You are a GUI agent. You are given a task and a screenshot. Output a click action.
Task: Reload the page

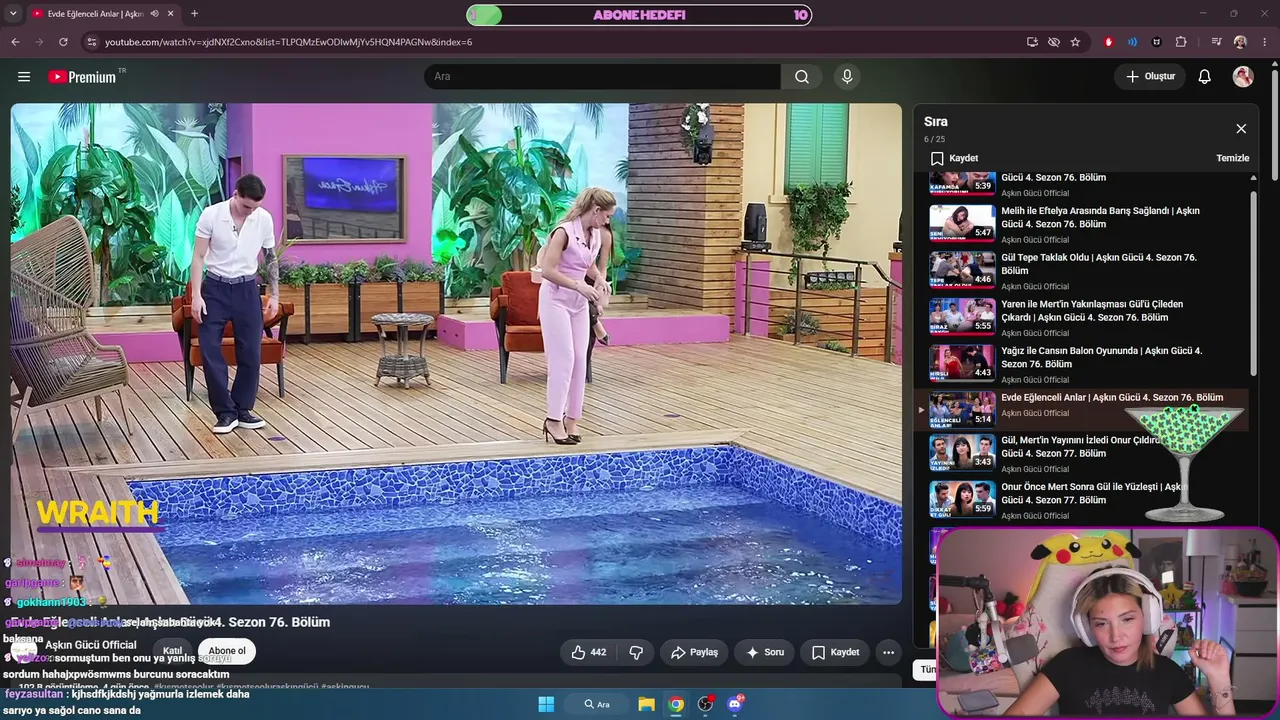click(63, 42)
